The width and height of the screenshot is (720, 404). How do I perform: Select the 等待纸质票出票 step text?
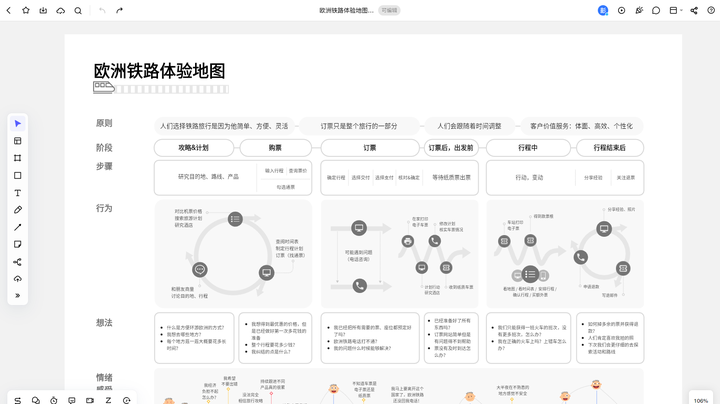point(451,177)
